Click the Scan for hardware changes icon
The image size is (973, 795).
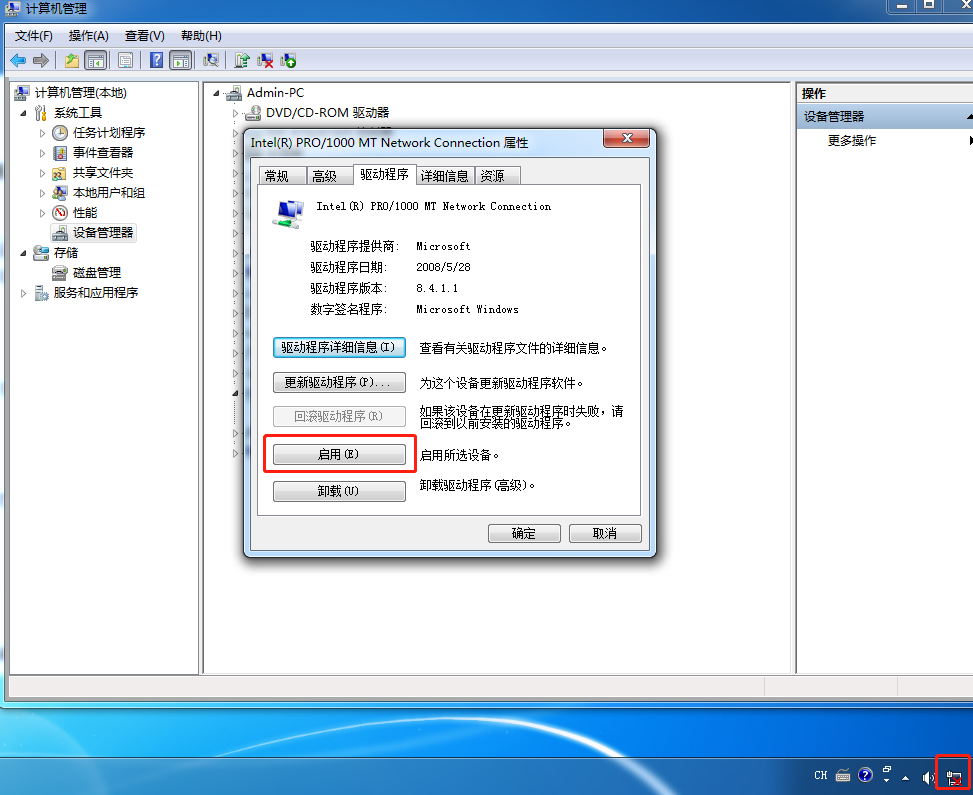point(211,60)
